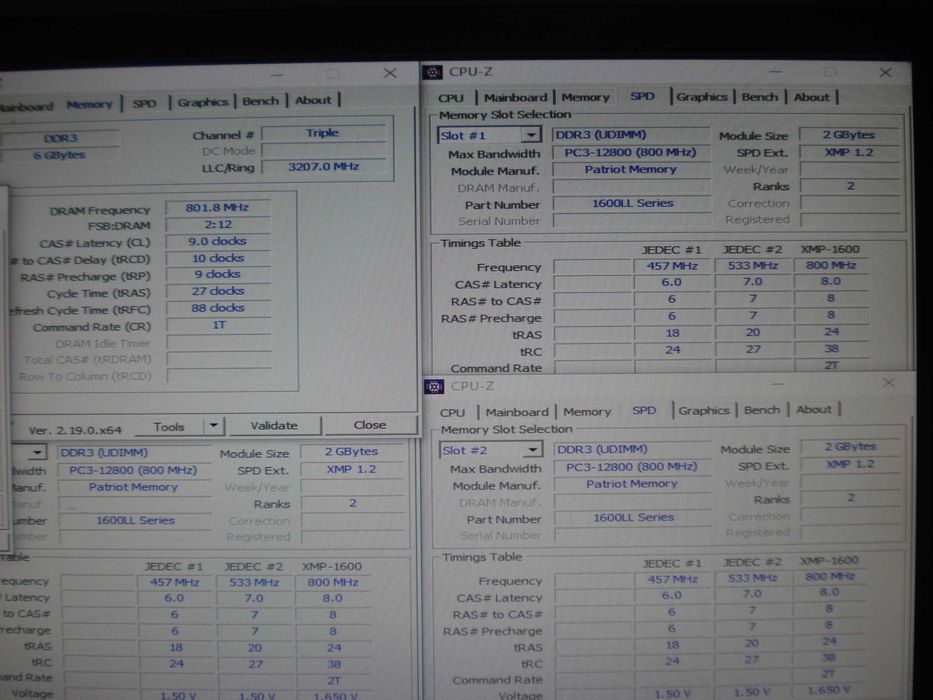Close the Slot #1 CPU-Z window
Image resolution: width=933 pixels, height=700 pixels.
tap(885, 73)
